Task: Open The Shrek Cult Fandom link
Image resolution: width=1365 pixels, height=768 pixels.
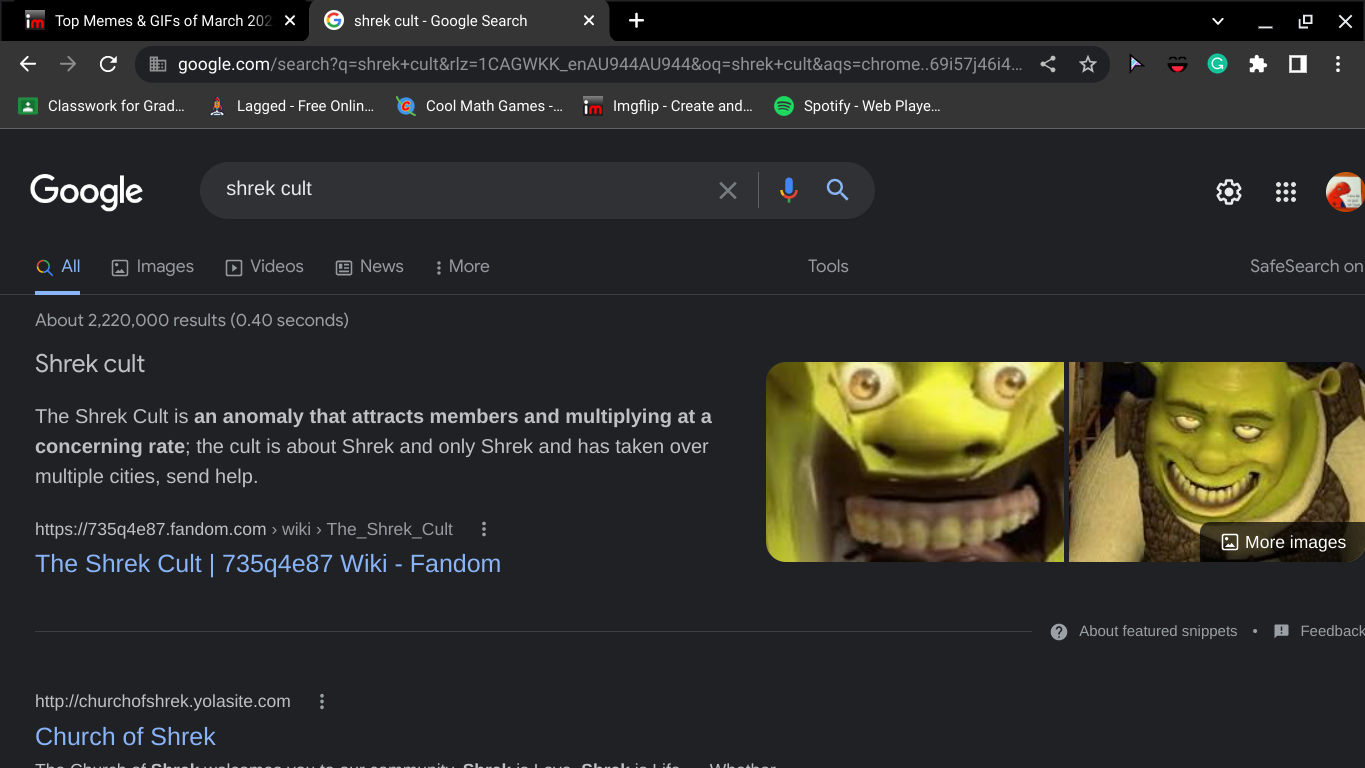Action: (x=268, y=564)
